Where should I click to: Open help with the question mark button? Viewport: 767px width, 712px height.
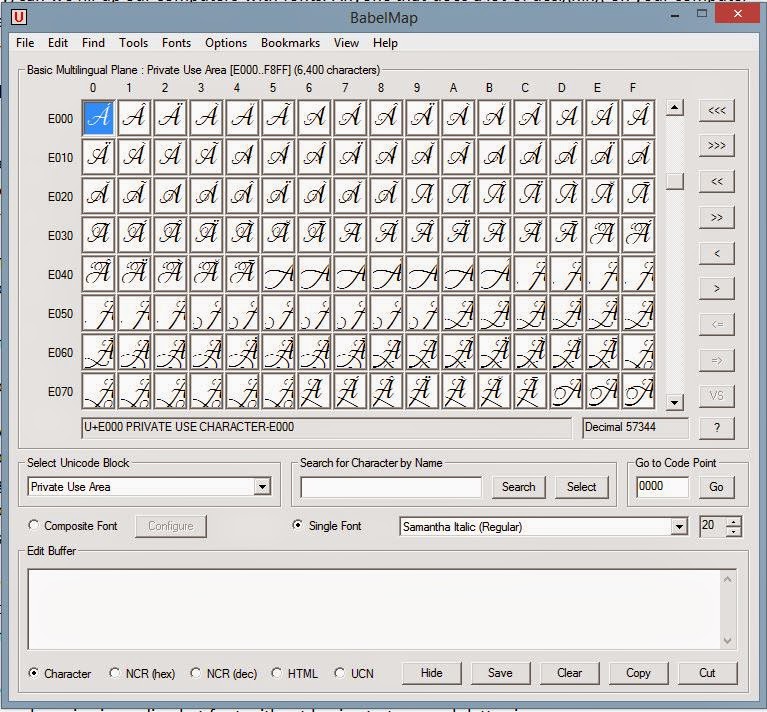coord(716,428)
